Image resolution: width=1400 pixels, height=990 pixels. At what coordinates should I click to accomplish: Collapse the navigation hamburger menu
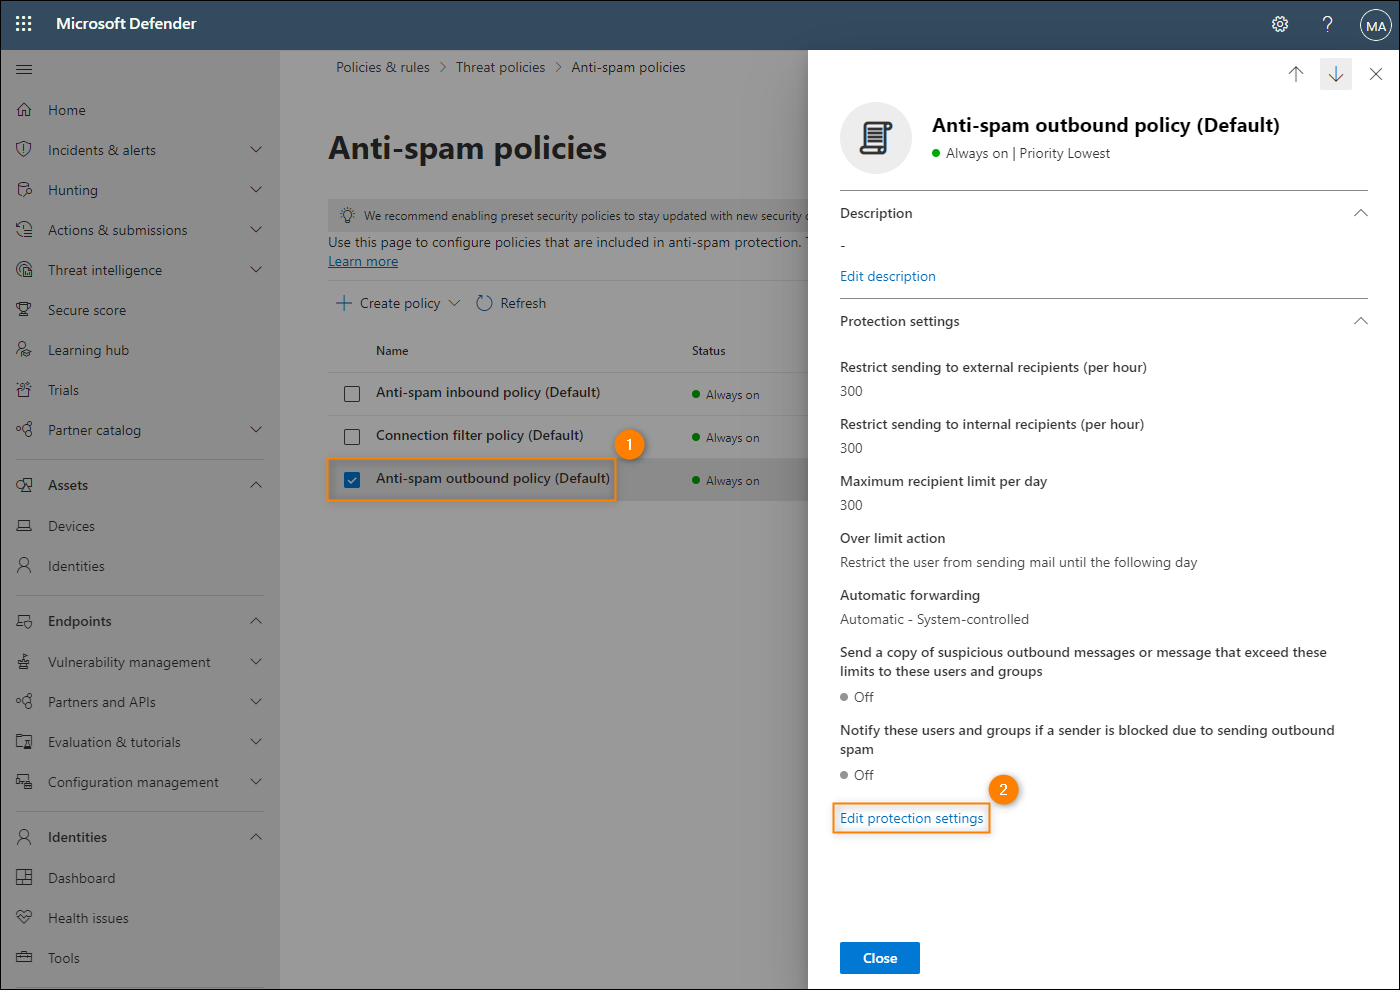[24, 70]
